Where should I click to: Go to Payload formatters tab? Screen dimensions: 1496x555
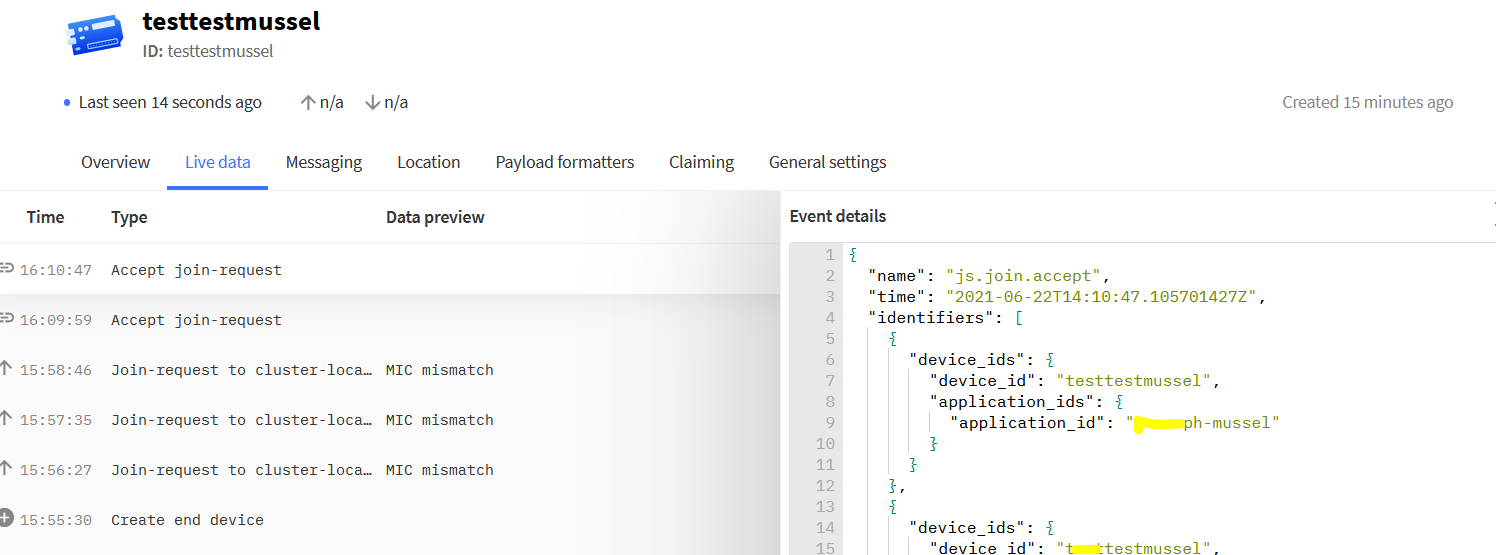[565, 162]
